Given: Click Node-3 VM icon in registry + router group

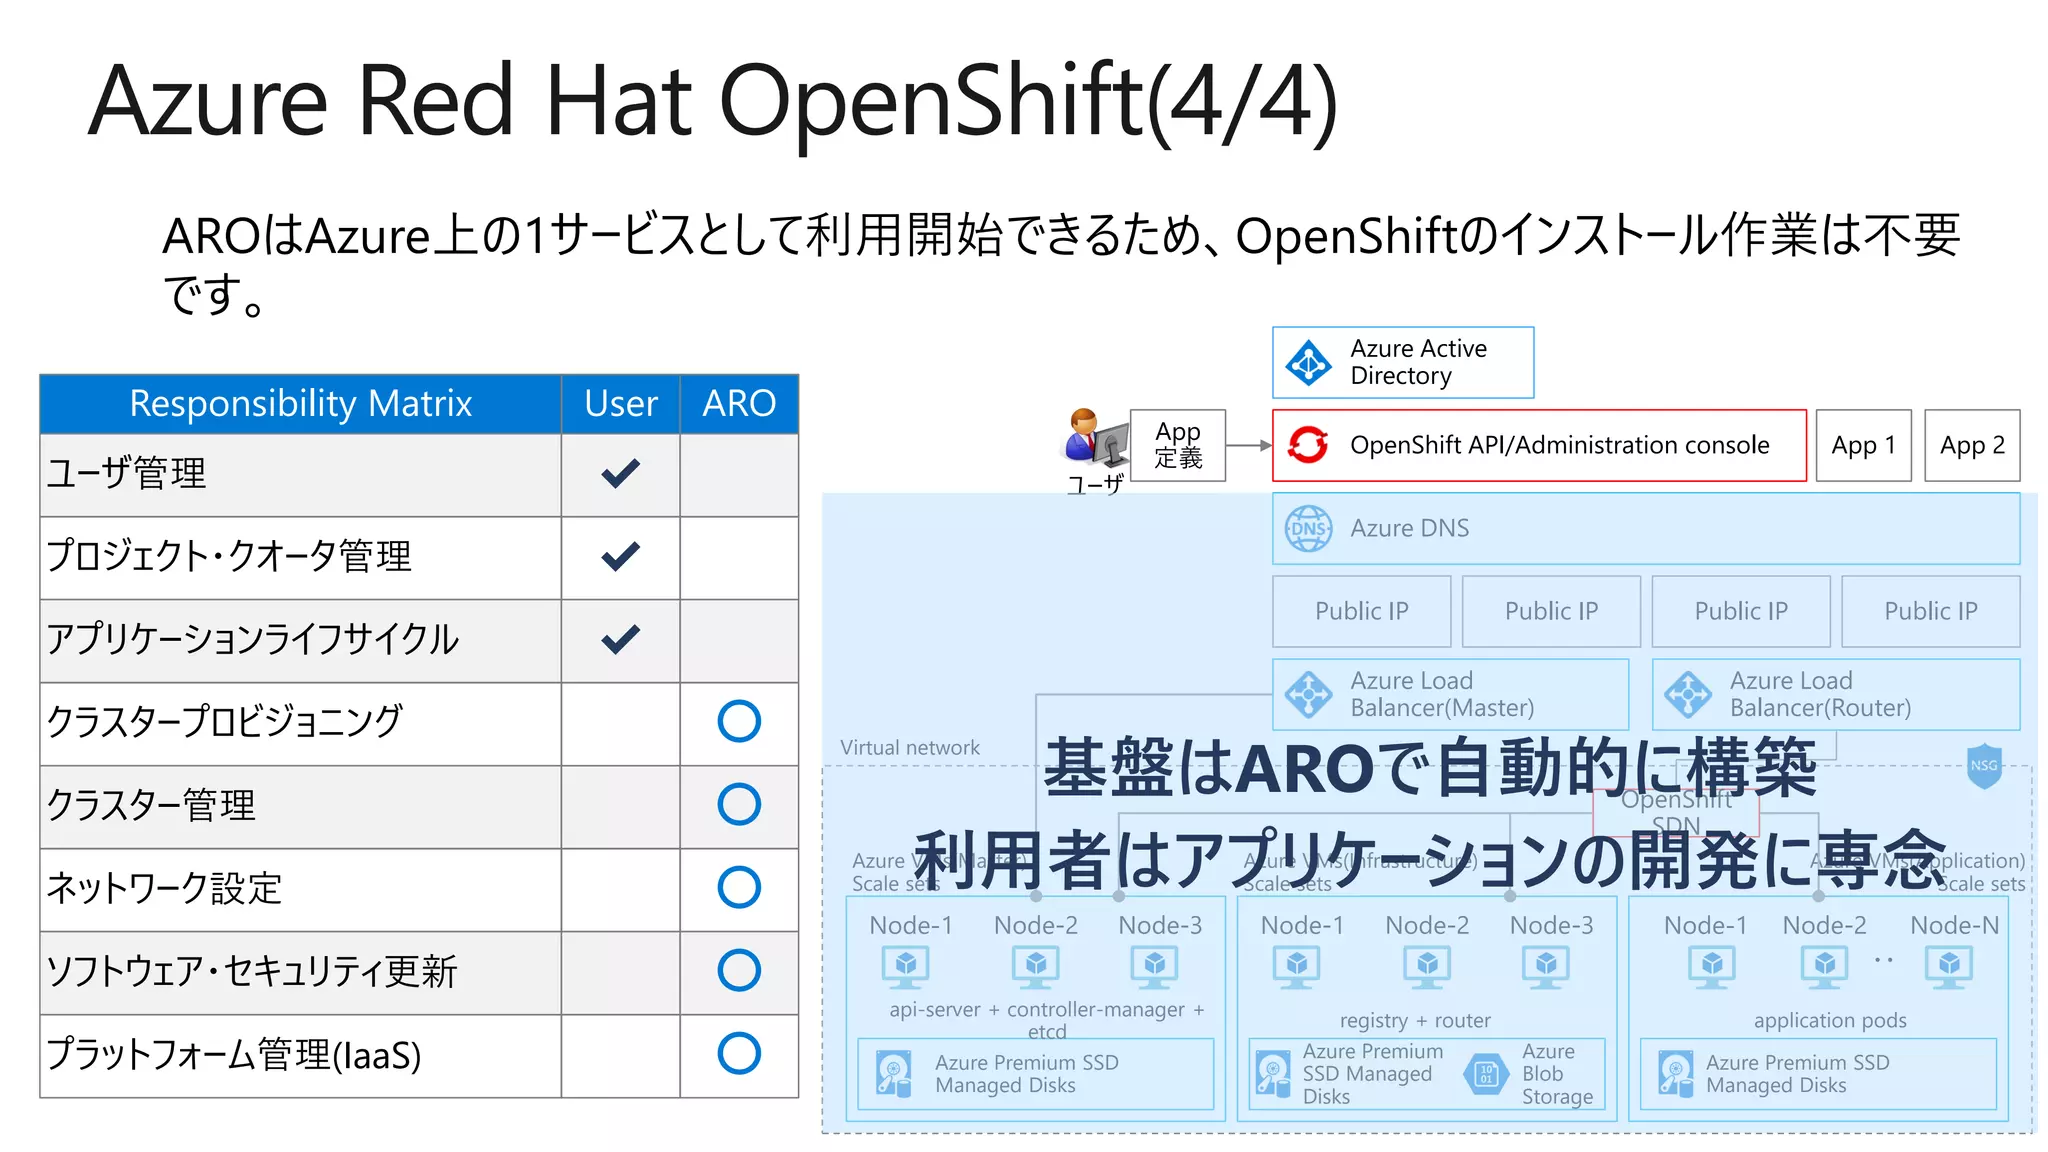Looking at the screenshot, I should [x=1546, y=967].
